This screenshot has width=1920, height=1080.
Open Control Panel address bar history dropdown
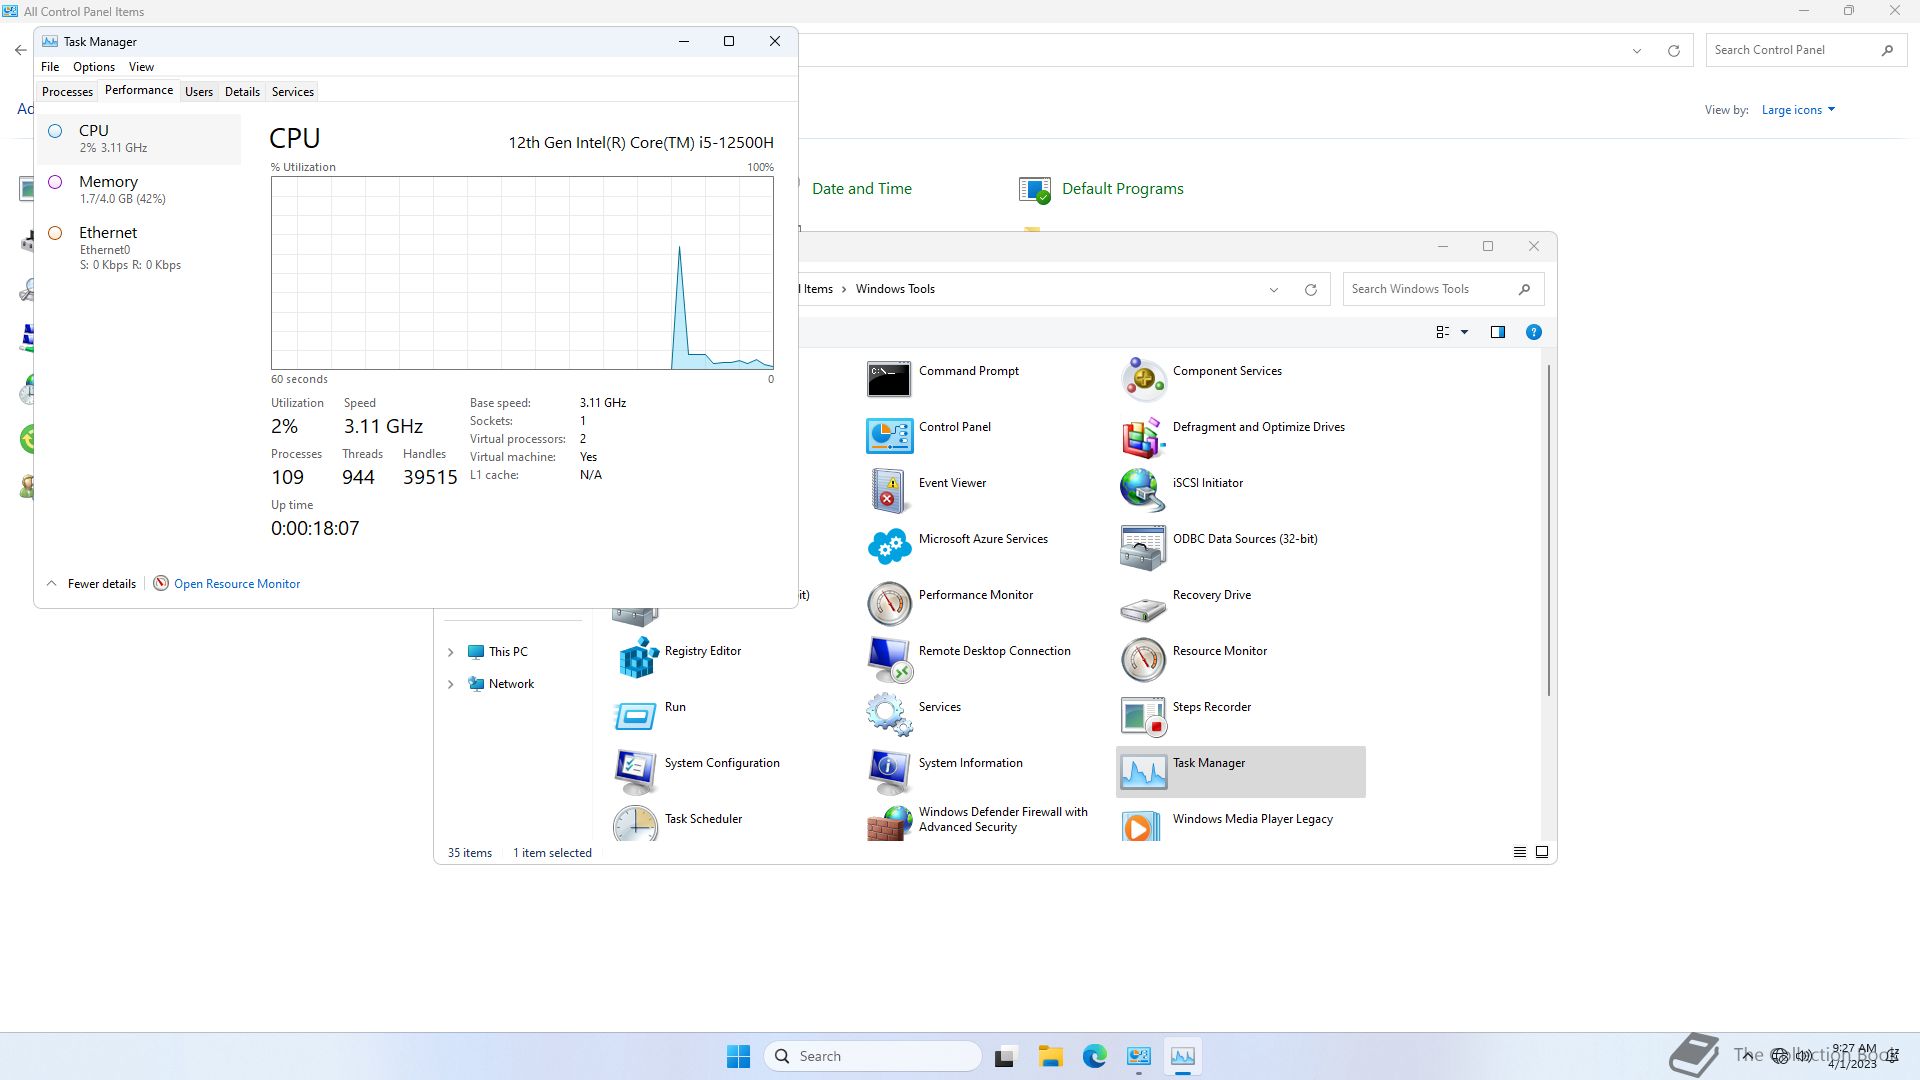click(1636, 51)
